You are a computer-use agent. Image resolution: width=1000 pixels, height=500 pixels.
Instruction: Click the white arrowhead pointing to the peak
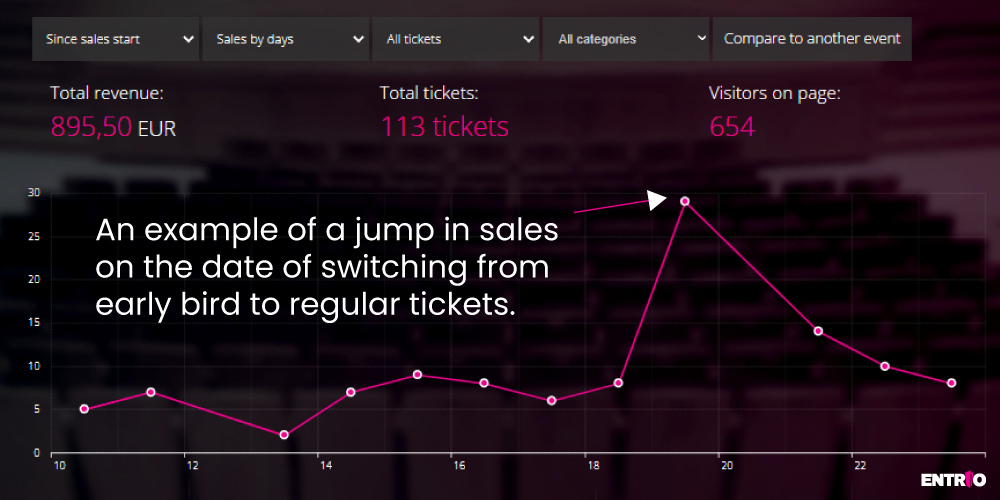pyautogui.click(x=656, y=200)
